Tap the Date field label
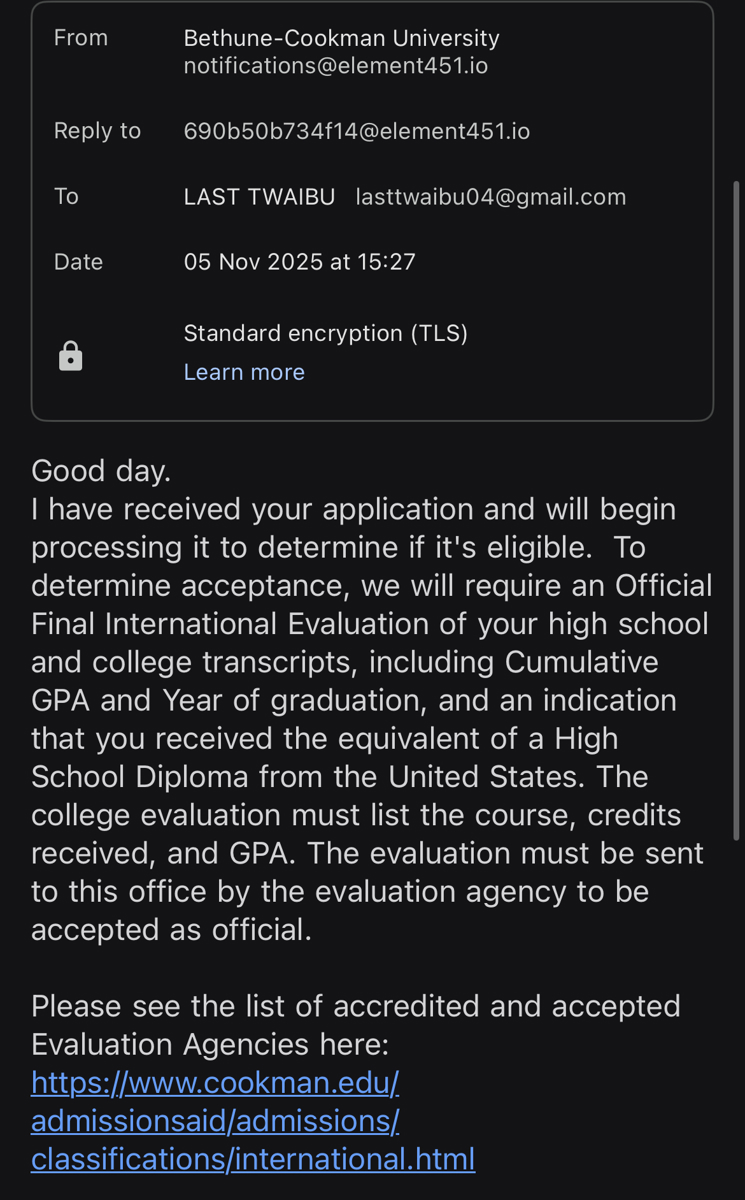745x1200 pixels. (x=78, y=262)
